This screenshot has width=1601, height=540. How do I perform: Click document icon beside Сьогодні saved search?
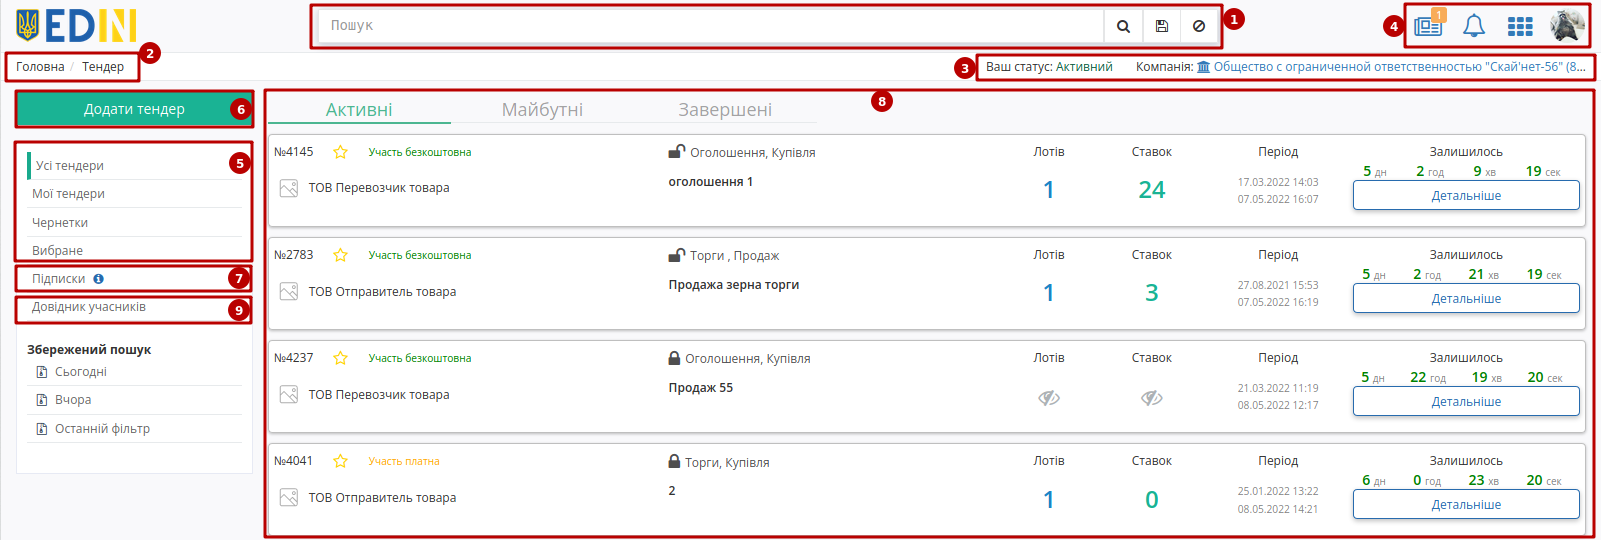tap(42, 372)
